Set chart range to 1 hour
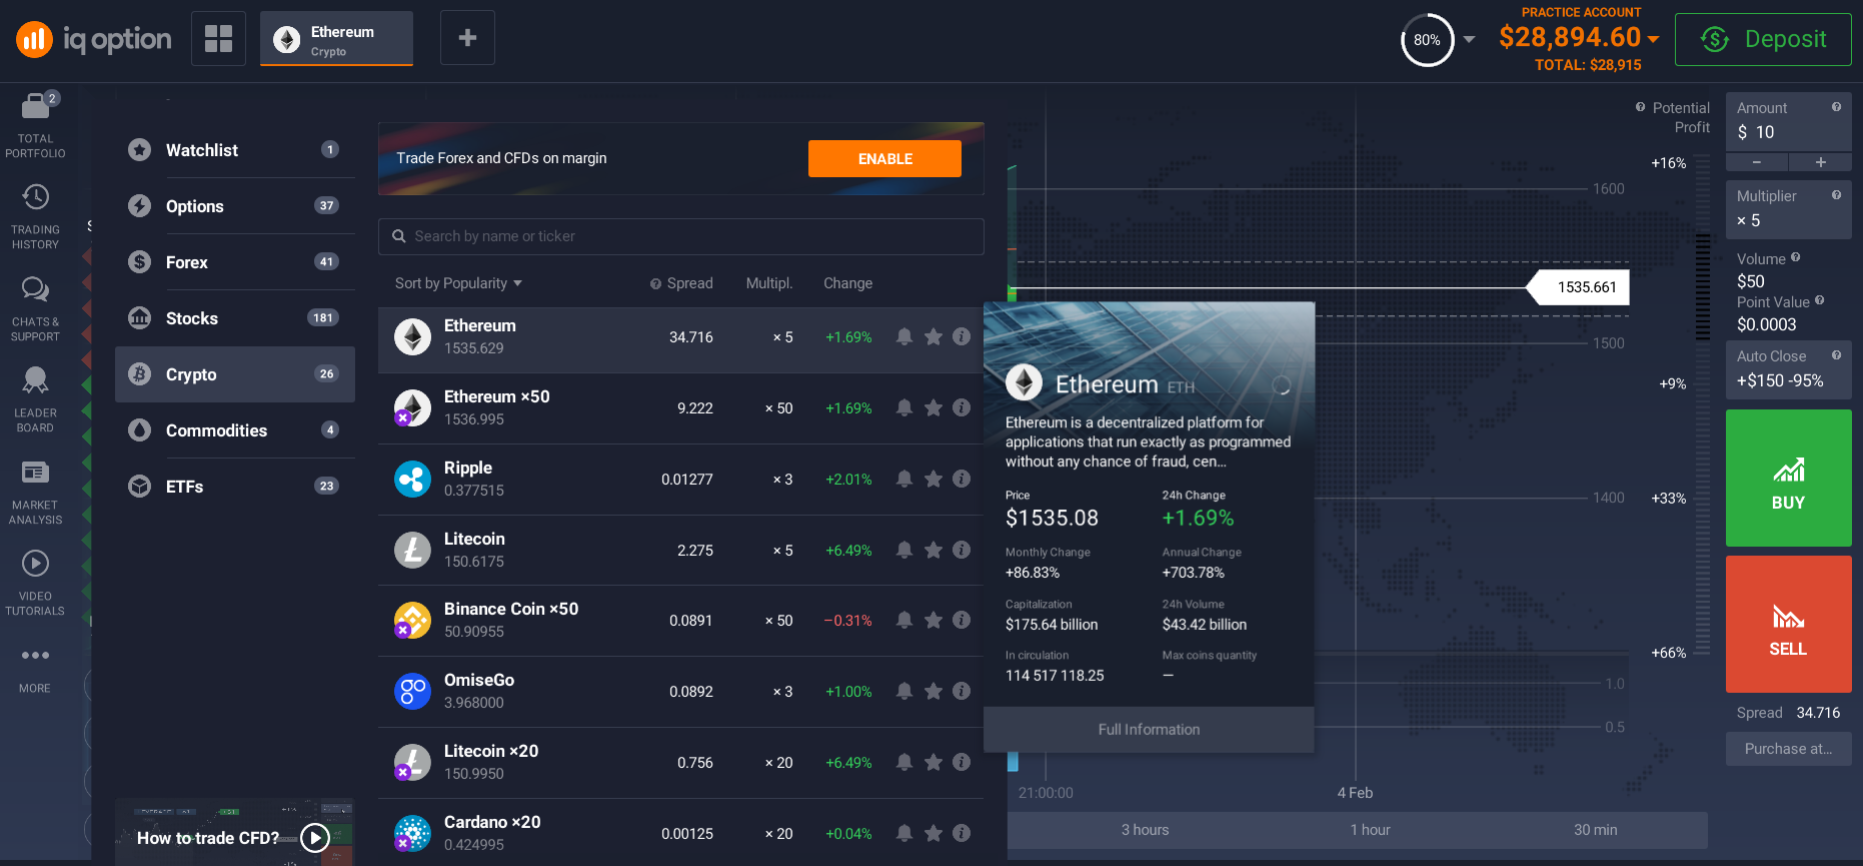1863x866 pixels. coord(1369,830)
